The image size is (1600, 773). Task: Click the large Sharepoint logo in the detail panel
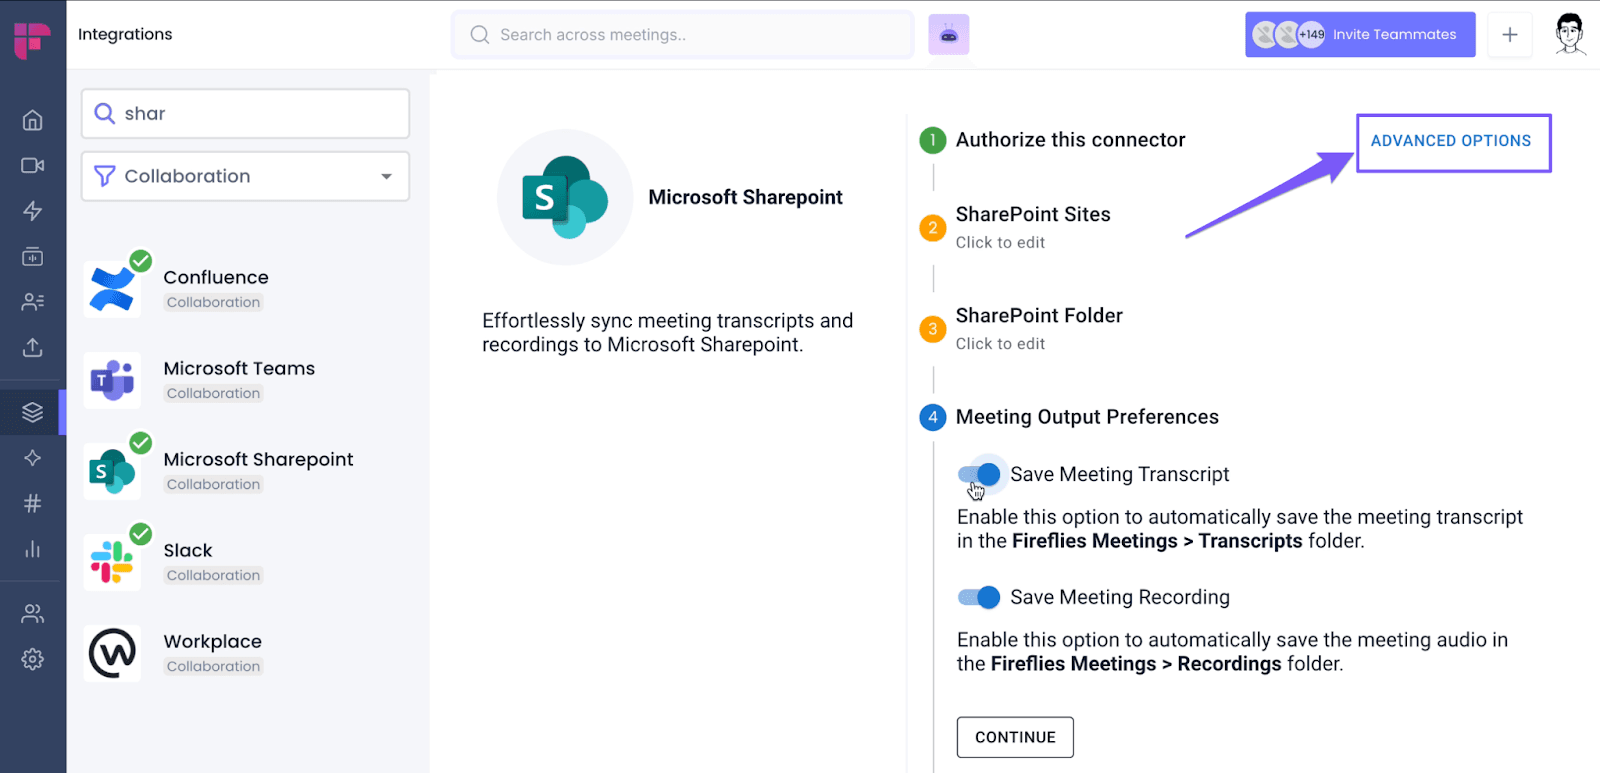pos(565,197)
